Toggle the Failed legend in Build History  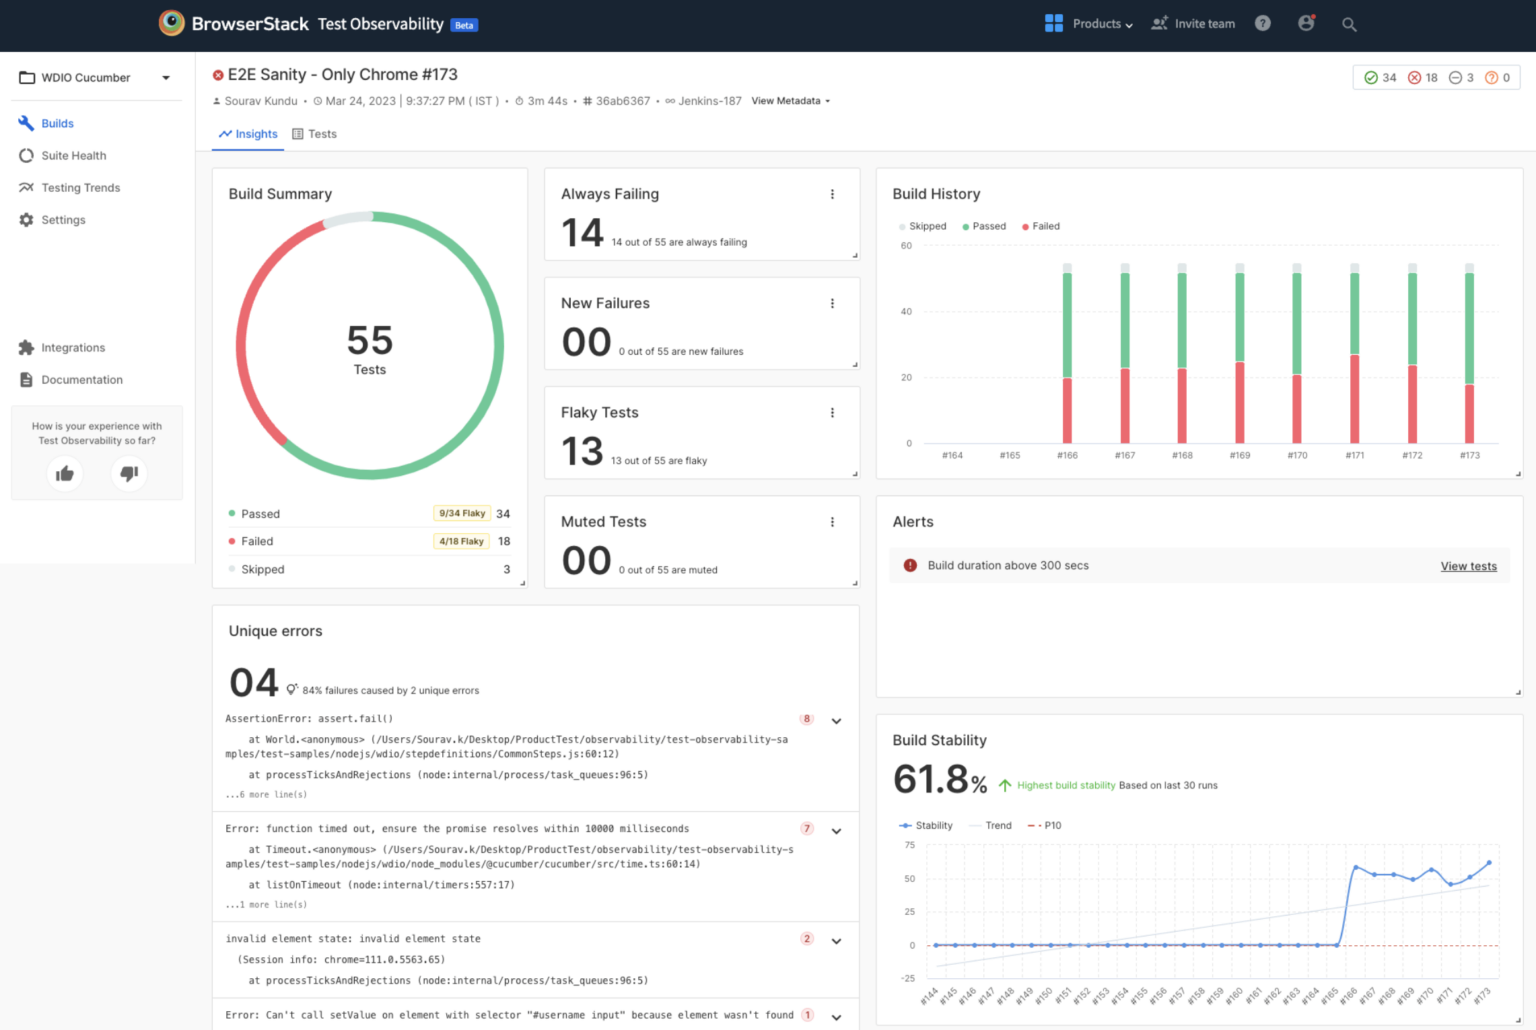click(1040, 226)
